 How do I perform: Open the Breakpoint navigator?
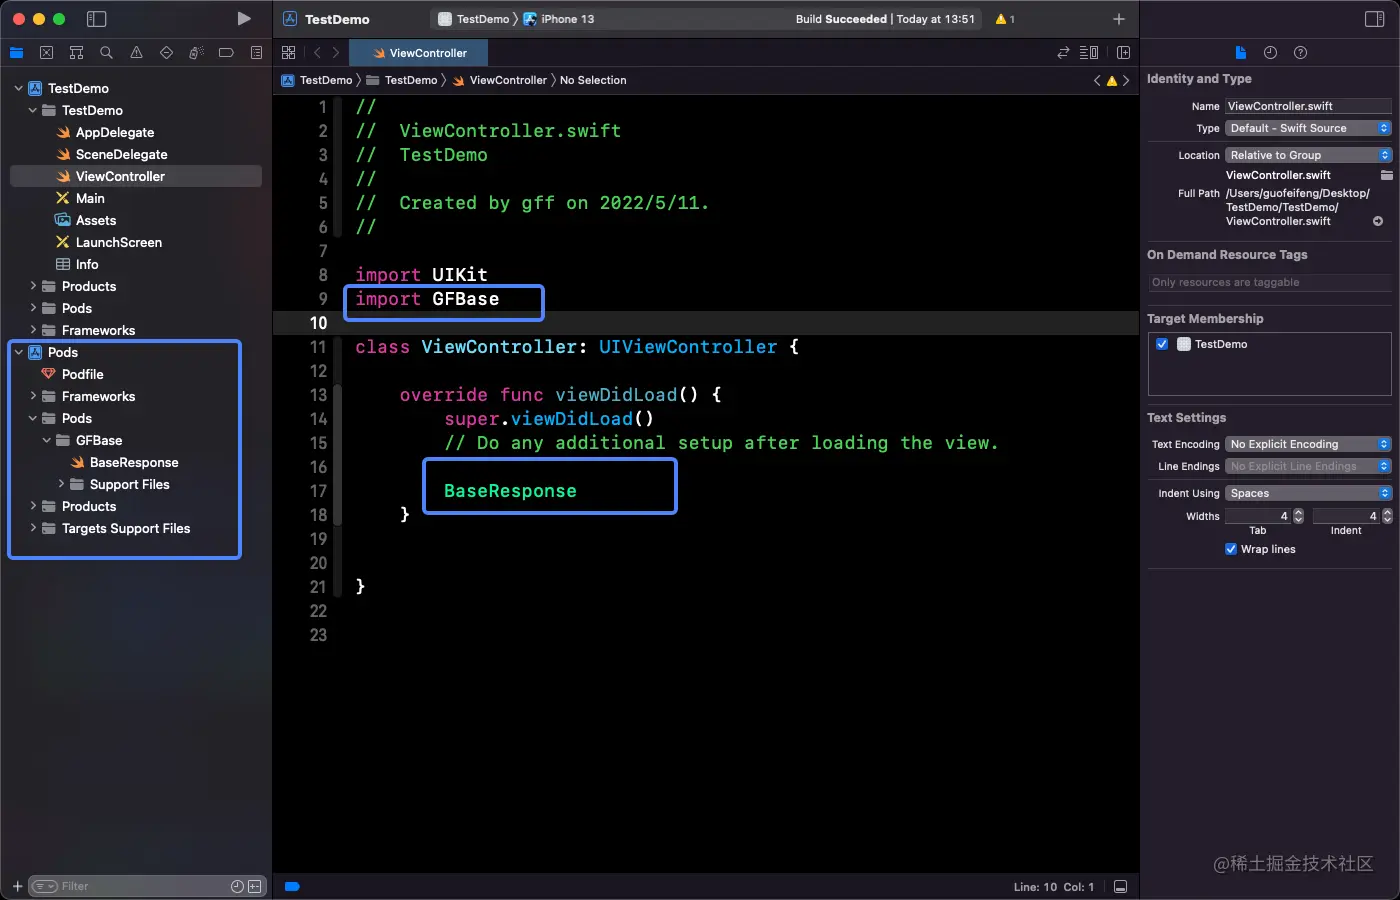pyautogui.click(x=226, y=53)
